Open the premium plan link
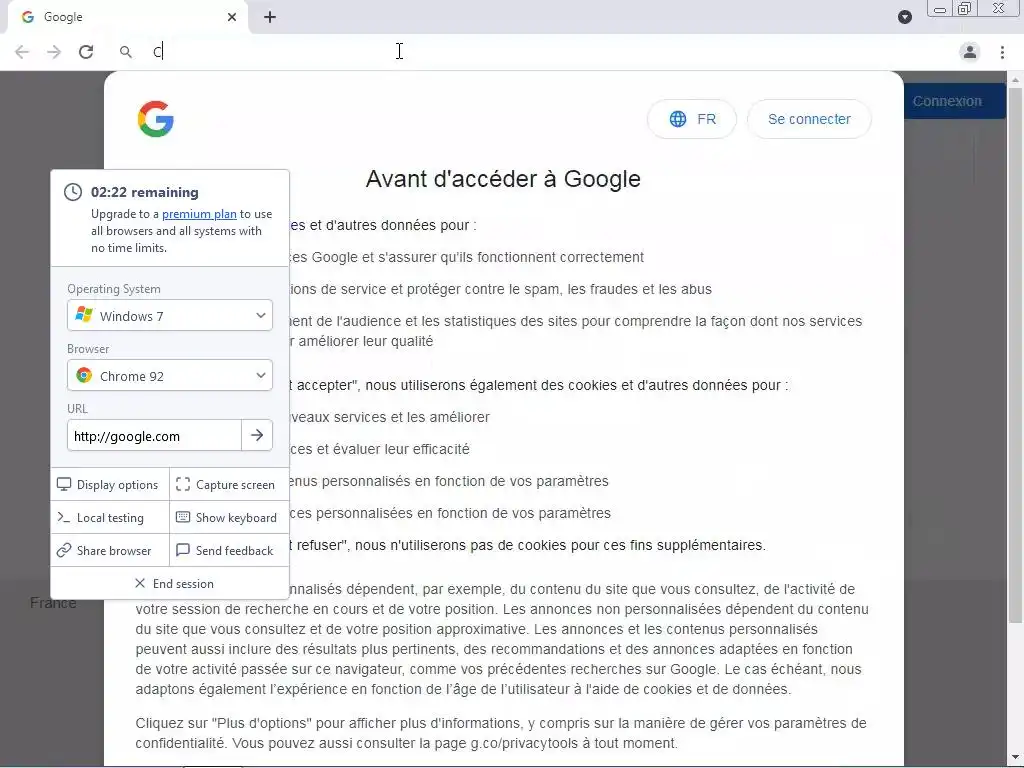Viewport: 1024px width, 768px height. [199, 214]
